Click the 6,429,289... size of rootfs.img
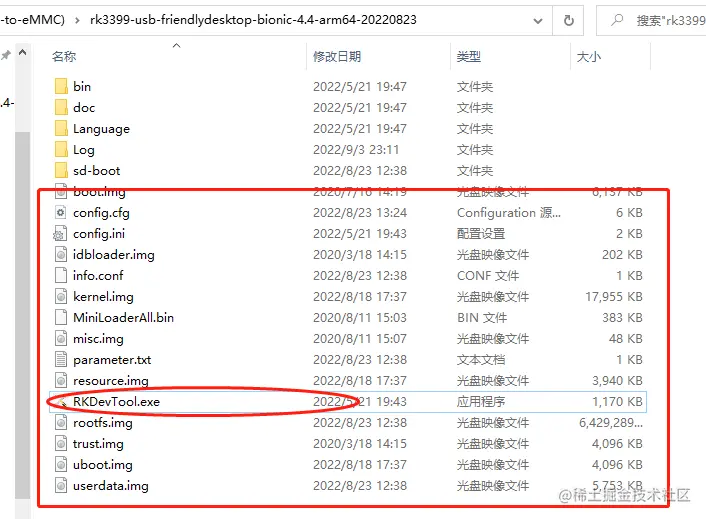 [x=611, y=423]
